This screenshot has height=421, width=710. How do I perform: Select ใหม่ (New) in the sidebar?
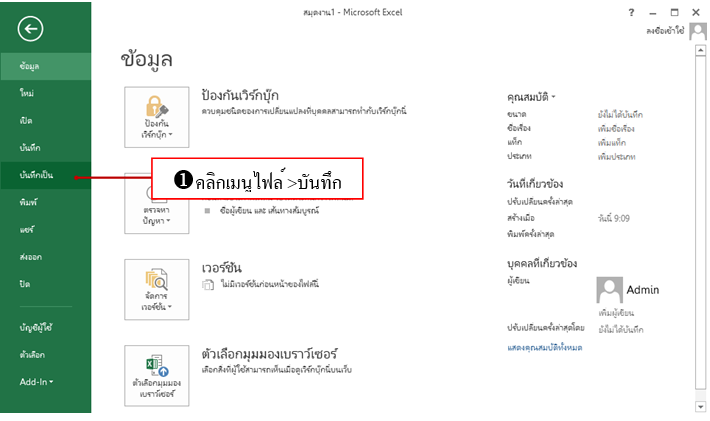45,93
